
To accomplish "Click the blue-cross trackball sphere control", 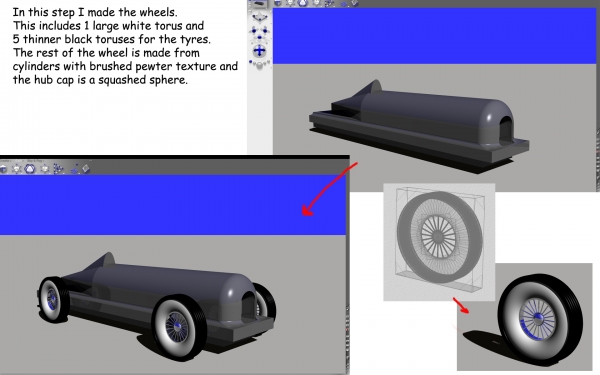I will coord(259,51).
